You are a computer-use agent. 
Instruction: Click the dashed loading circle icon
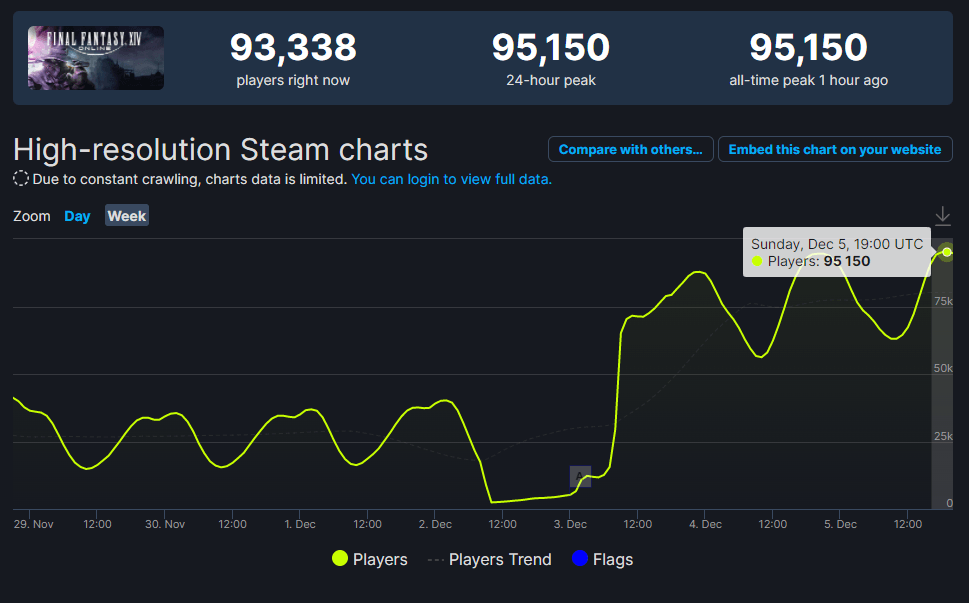pos(21,179)
